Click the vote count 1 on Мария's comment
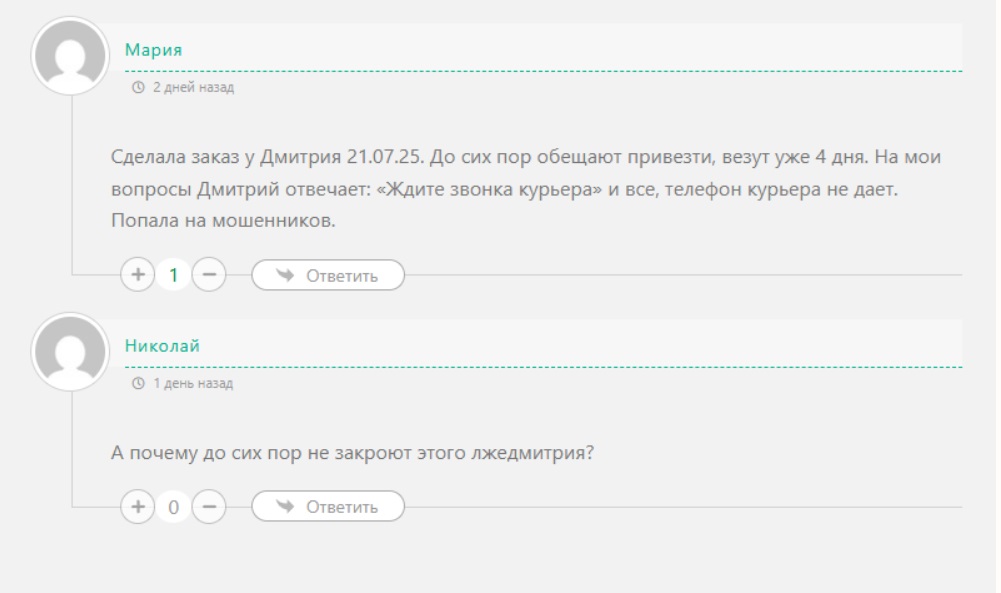Viewport: 1001px width, 593px height. [173, 275]
